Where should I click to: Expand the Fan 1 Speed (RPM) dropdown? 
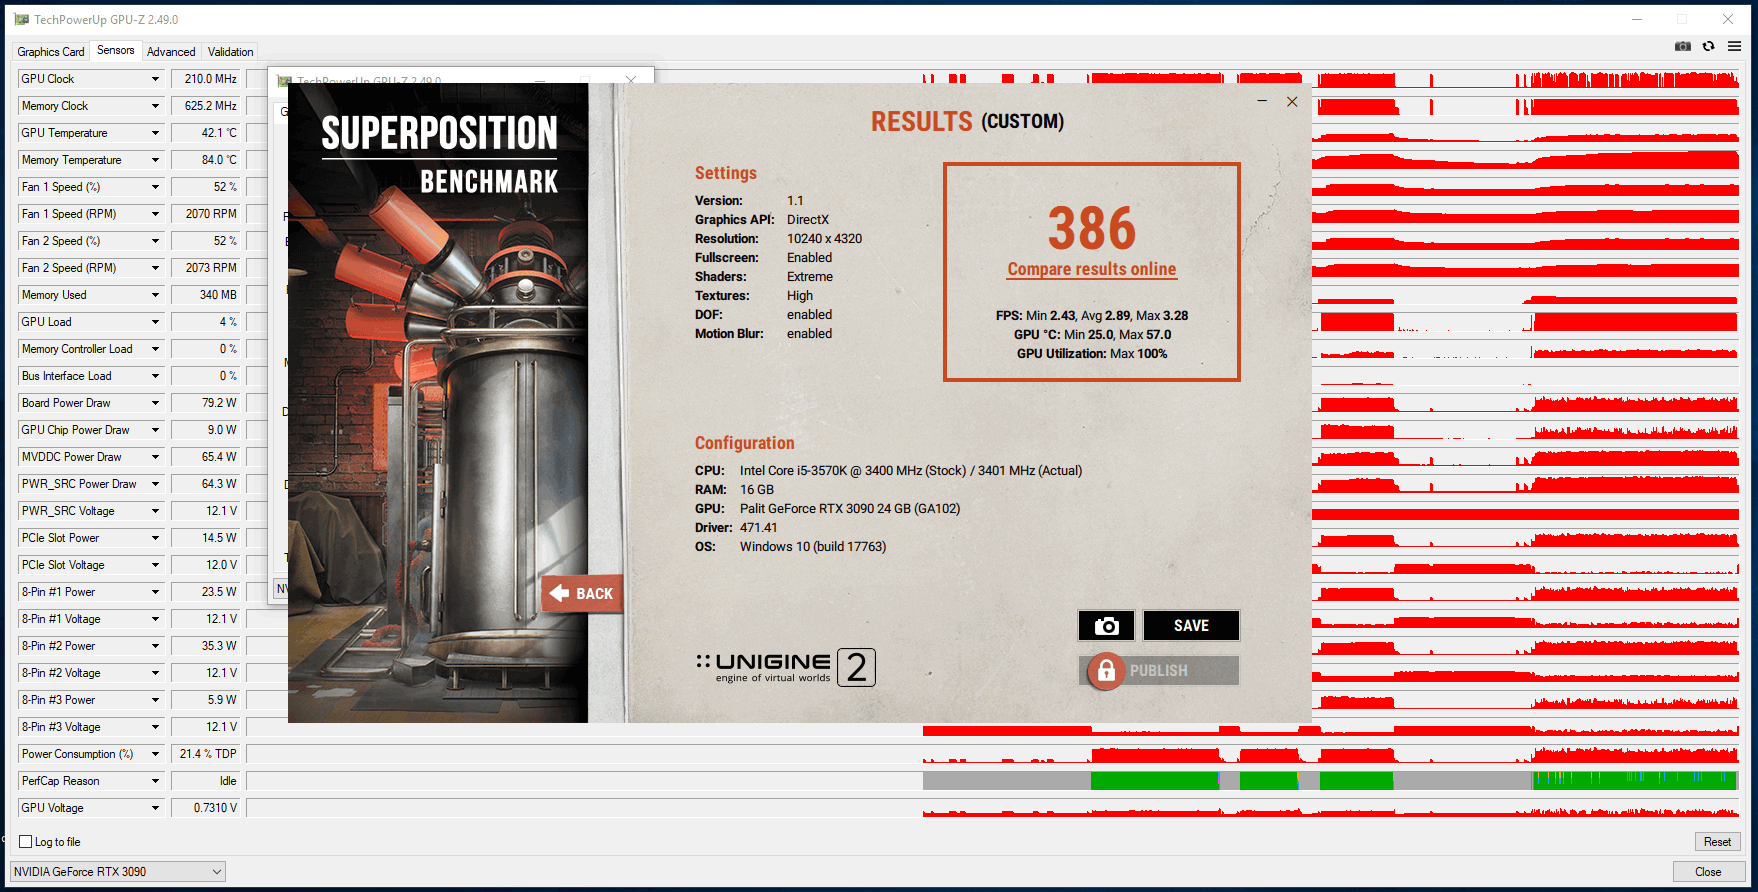point(155,214)
